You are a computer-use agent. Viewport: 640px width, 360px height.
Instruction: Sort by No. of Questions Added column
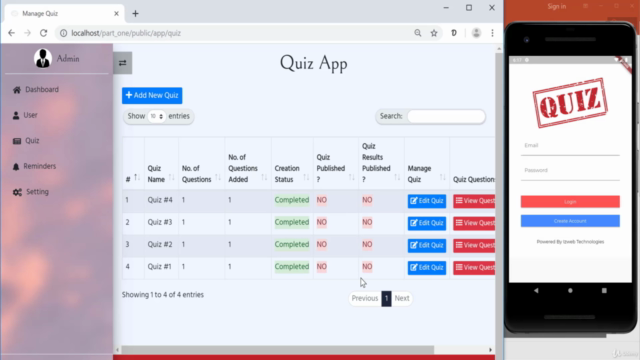[x=248, y=163]
